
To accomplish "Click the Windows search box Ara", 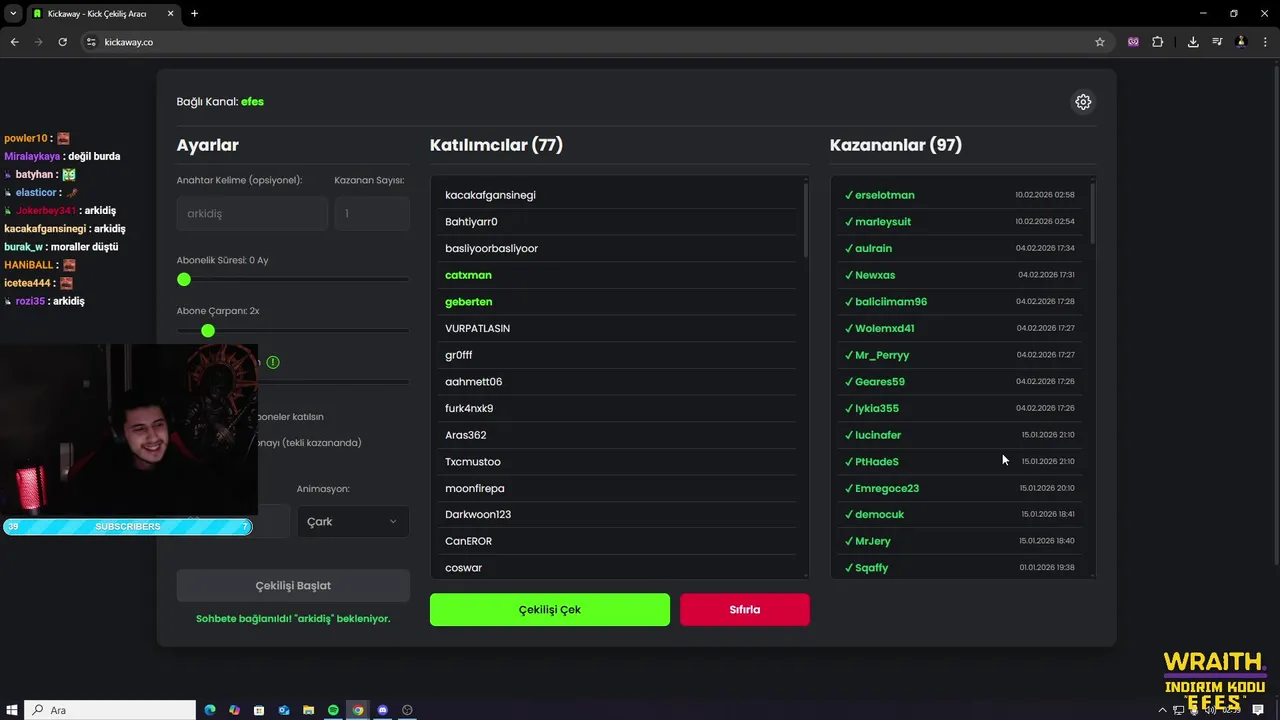I will tap(110, 710).
